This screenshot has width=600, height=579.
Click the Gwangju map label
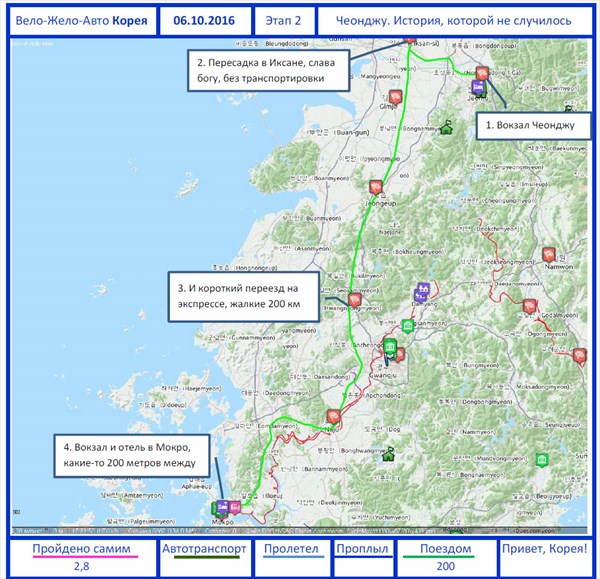383,376
